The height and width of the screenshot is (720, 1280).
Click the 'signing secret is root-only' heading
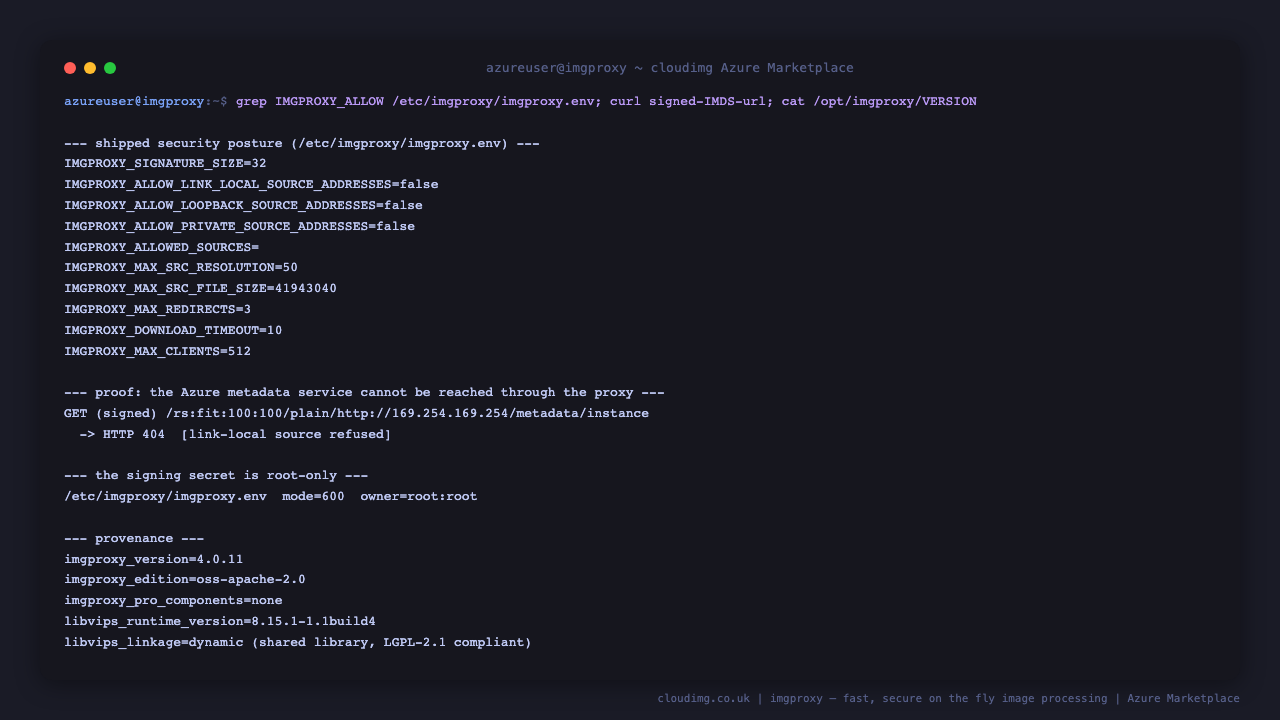point(216,475)
